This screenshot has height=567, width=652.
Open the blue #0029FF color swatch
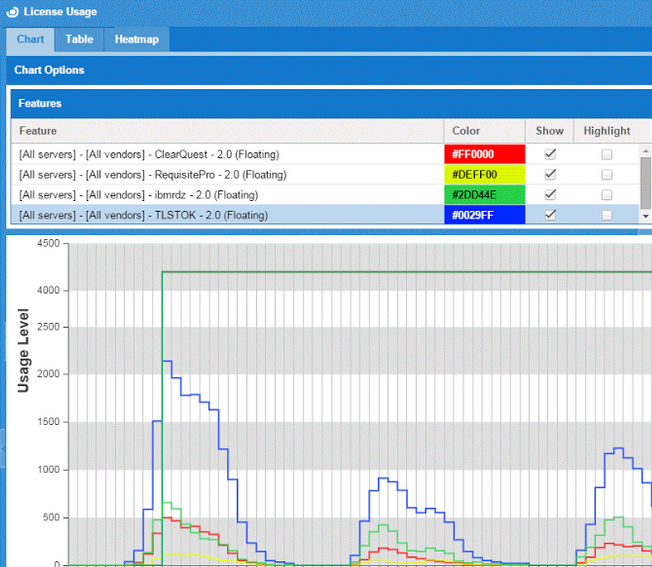pyautogui.click(x=484, y=215)
